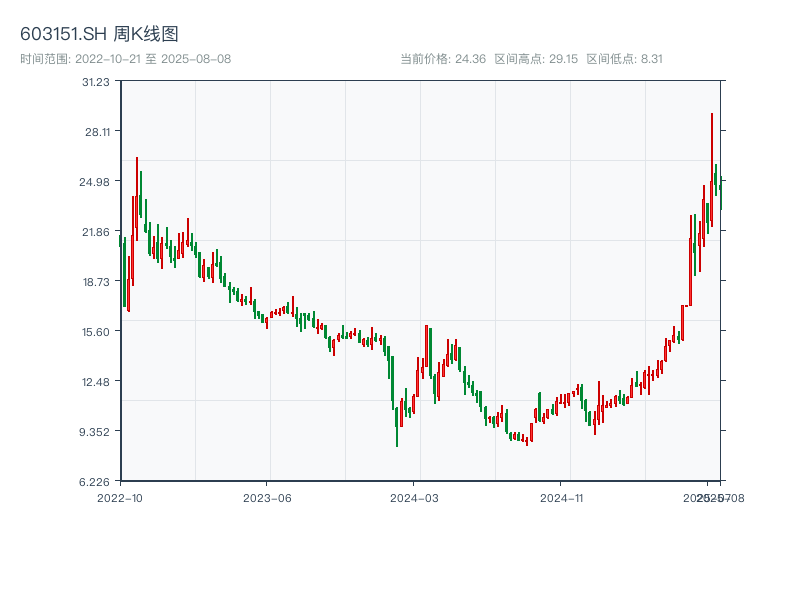Click the 2023-06 x-axis date label
The height and width of the screenshot is (600, 800).
click(267, 497)
